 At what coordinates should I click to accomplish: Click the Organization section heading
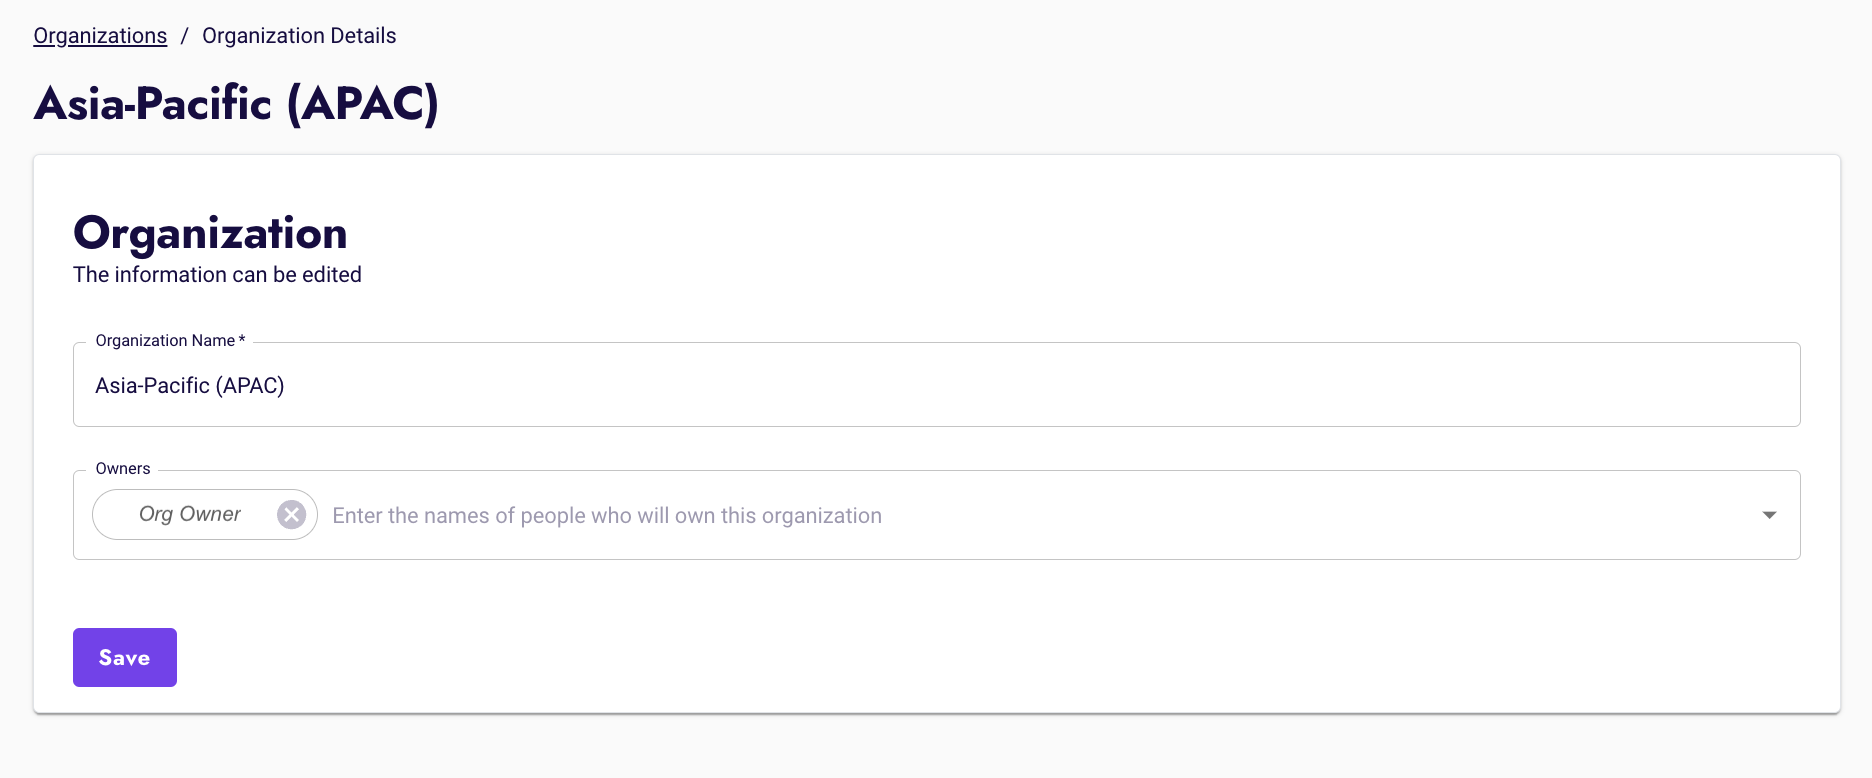pyautogui.click(x=210, y=233)
